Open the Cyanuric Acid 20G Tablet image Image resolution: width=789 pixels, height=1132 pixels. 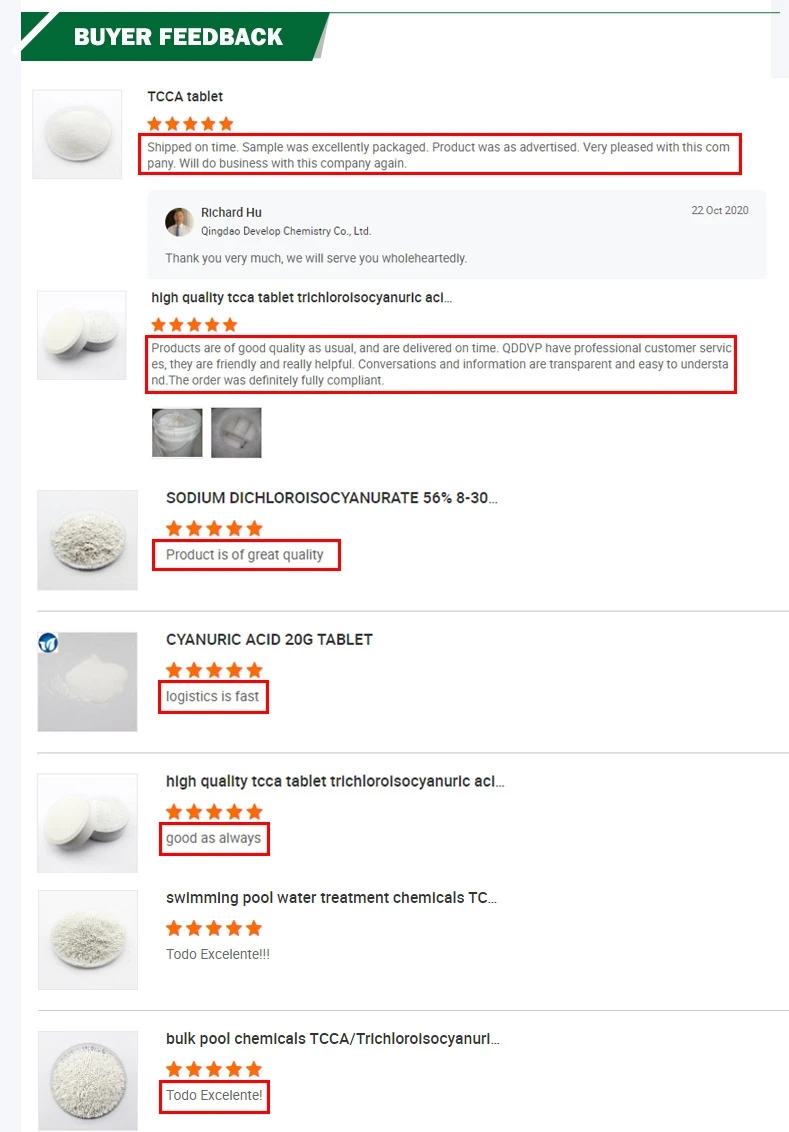coord(87,682)
